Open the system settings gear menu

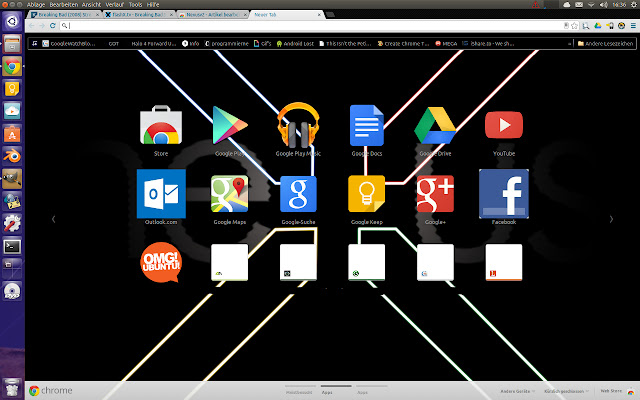click(634, 4)
